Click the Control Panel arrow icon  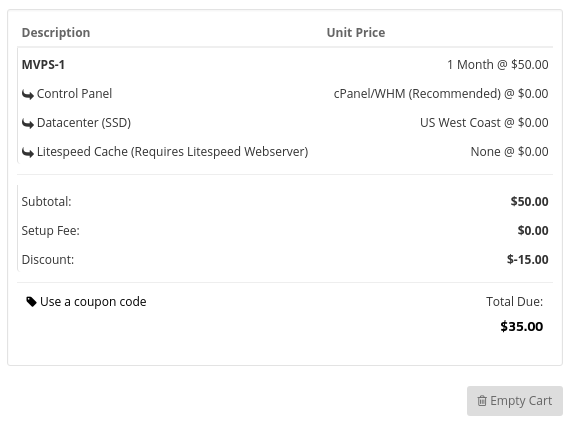(28, 94)
